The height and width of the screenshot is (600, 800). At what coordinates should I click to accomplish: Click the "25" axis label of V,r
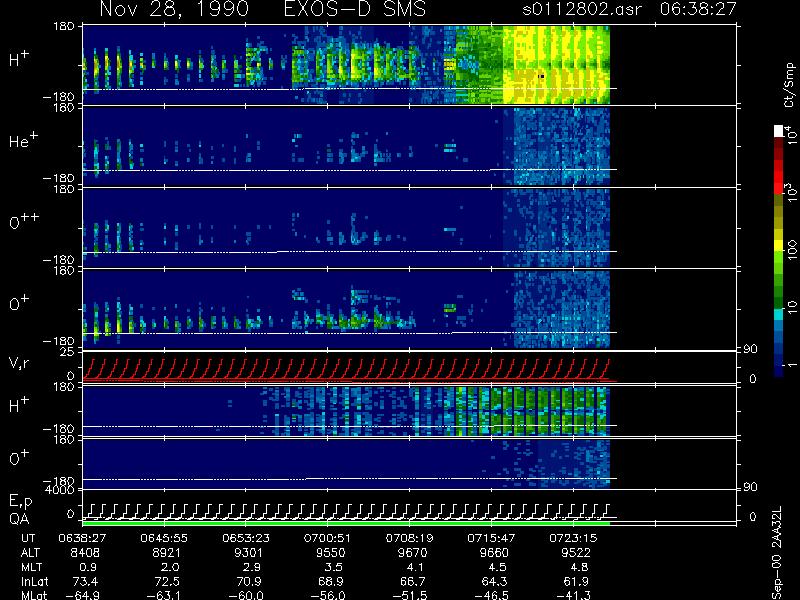coord(67,352)
